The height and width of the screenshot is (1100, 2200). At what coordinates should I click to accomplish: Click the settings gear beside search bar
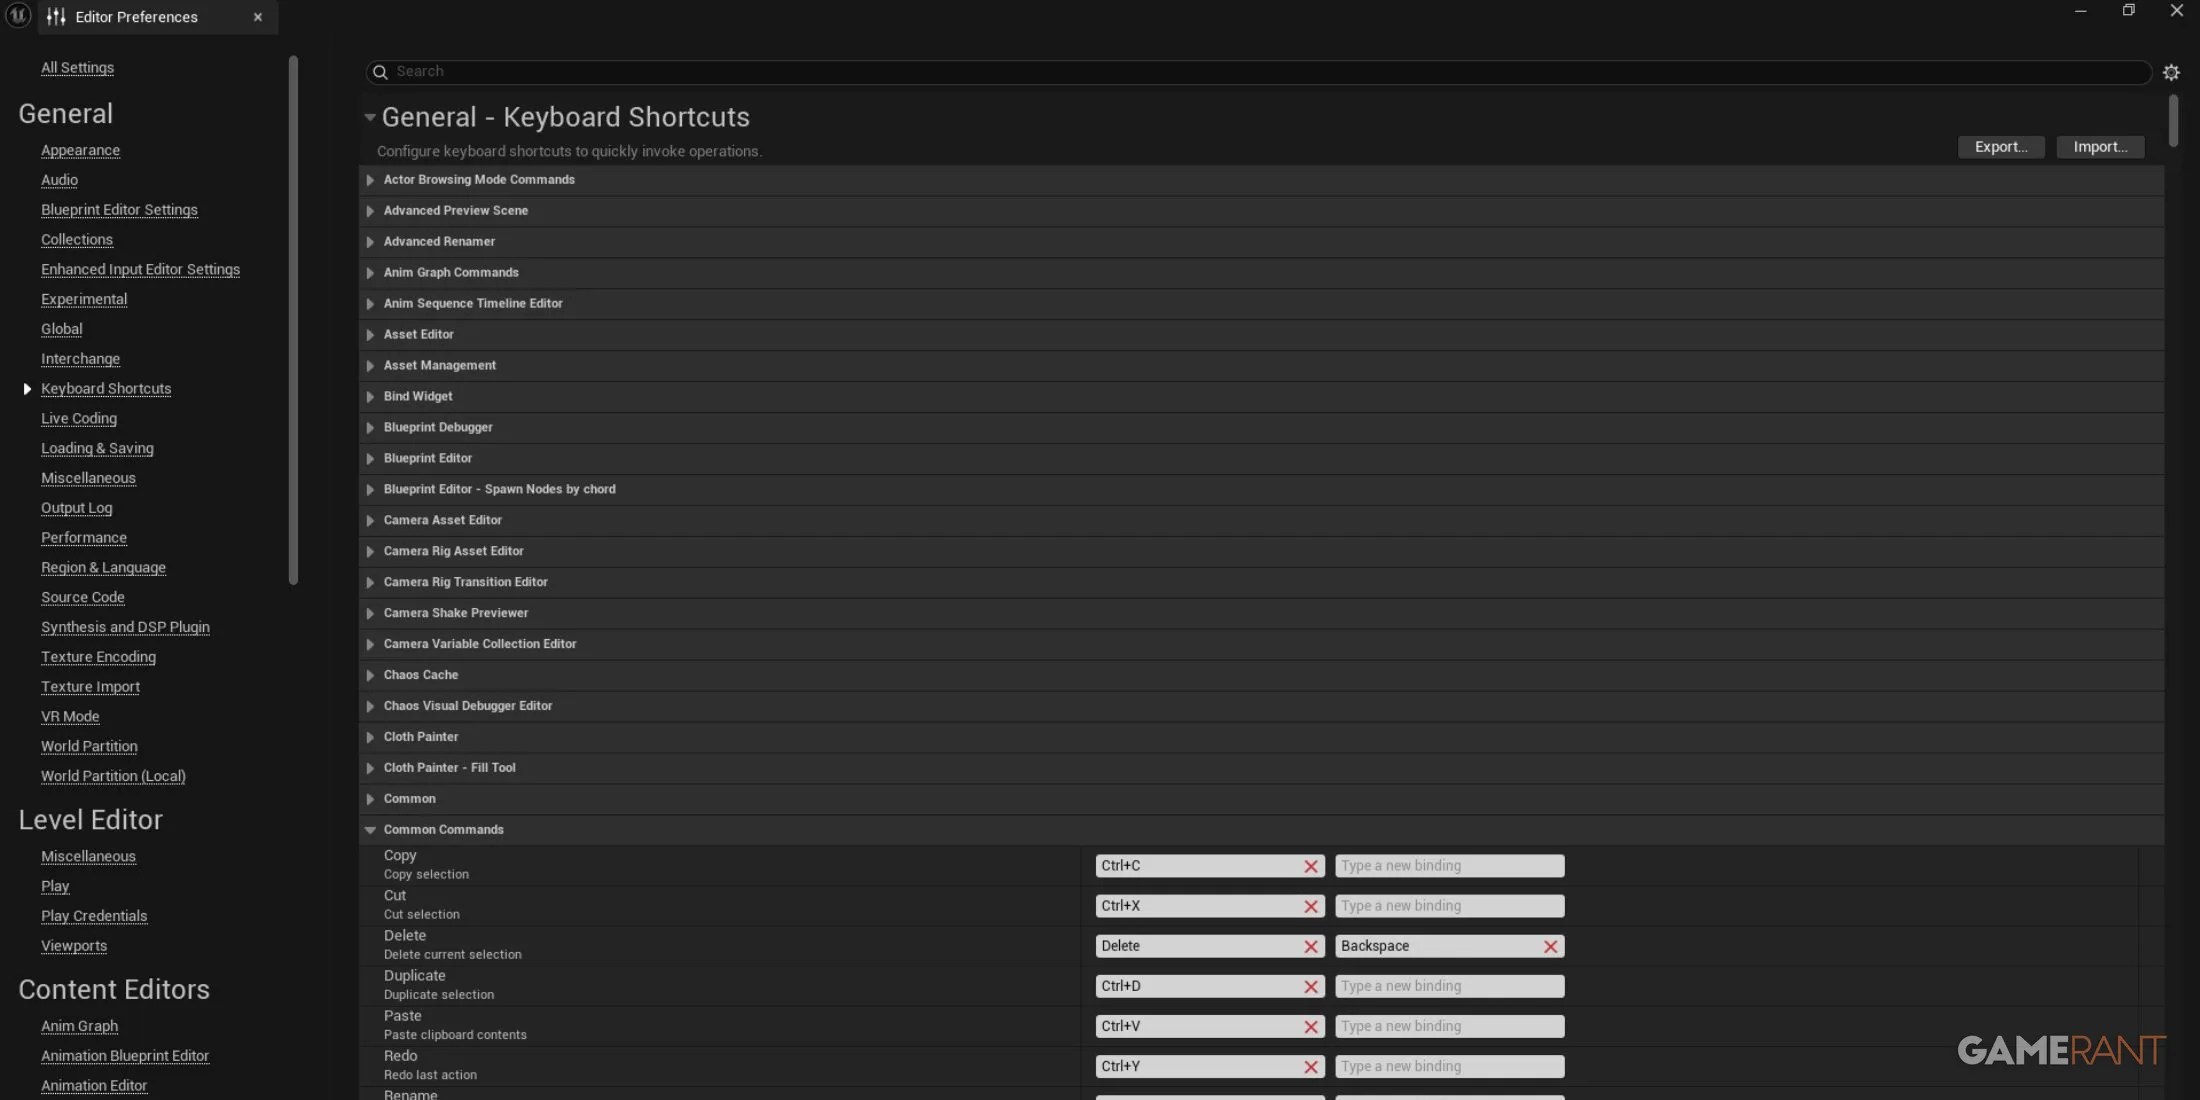click(x=2171, y=72)
